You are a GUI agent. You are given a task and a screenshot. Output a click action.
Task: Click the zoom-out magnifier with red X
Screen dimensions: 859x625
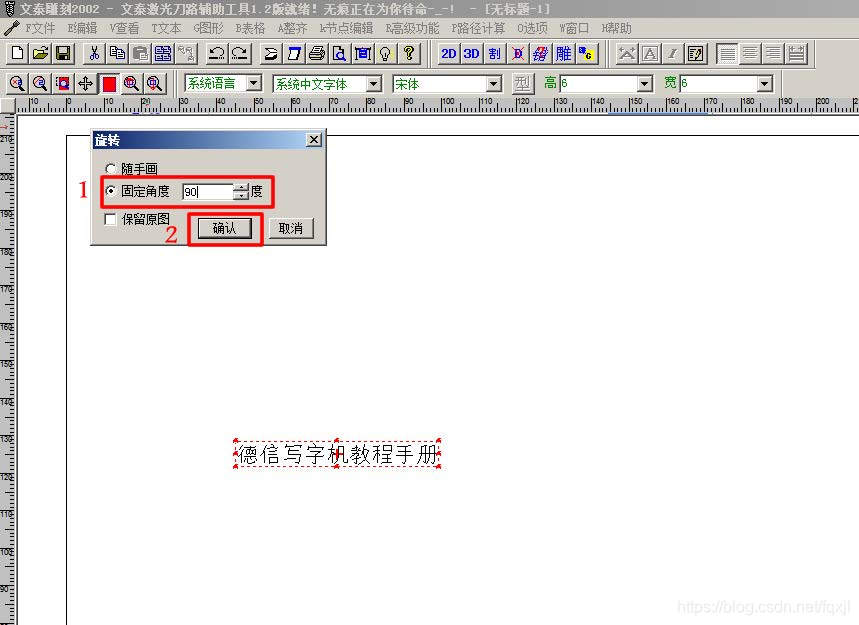[x=17, y=83]
